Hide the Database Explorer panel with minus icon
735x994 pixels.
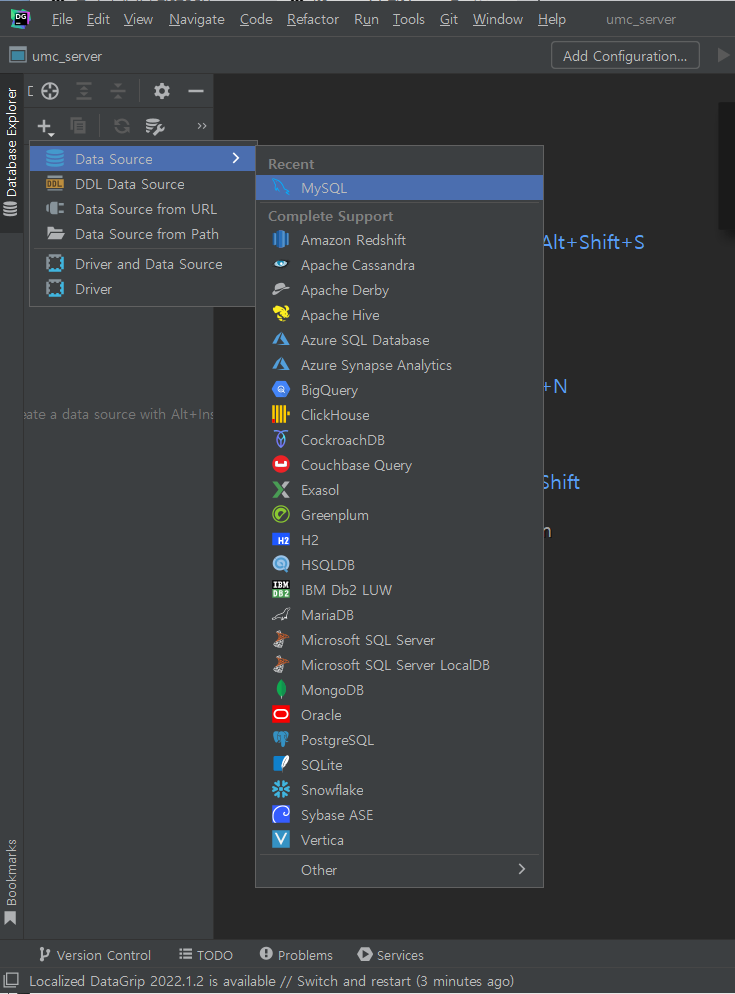coord(196,91)
